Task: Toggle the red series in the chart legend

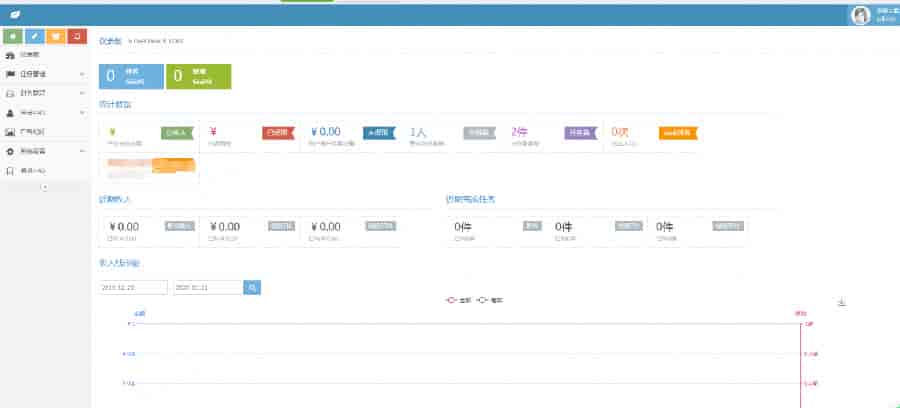Action: point(457,300)
